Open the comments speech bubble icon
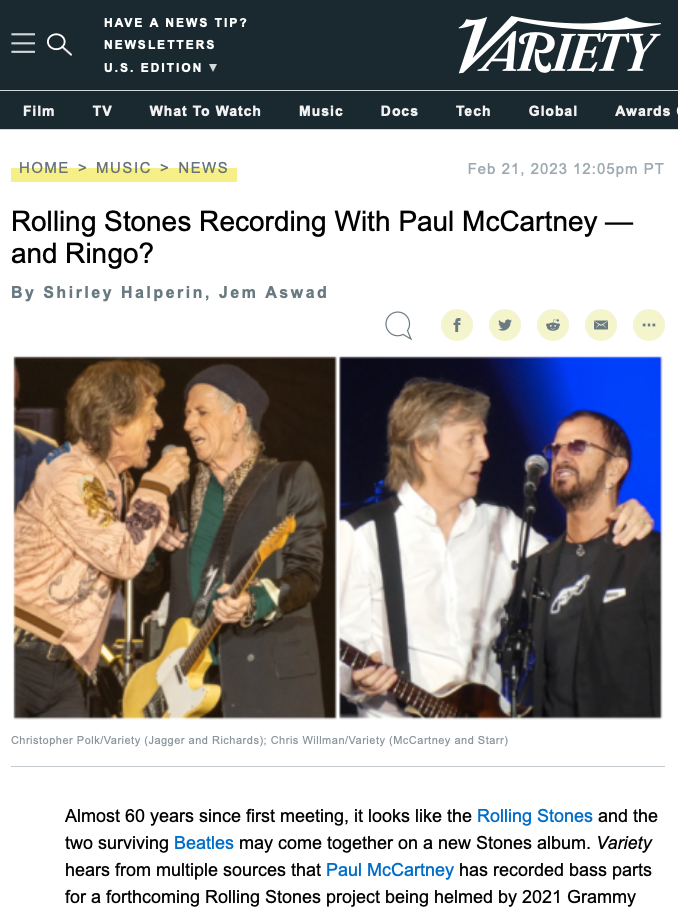This screenshot has height=909, width=678. [399, 325]
